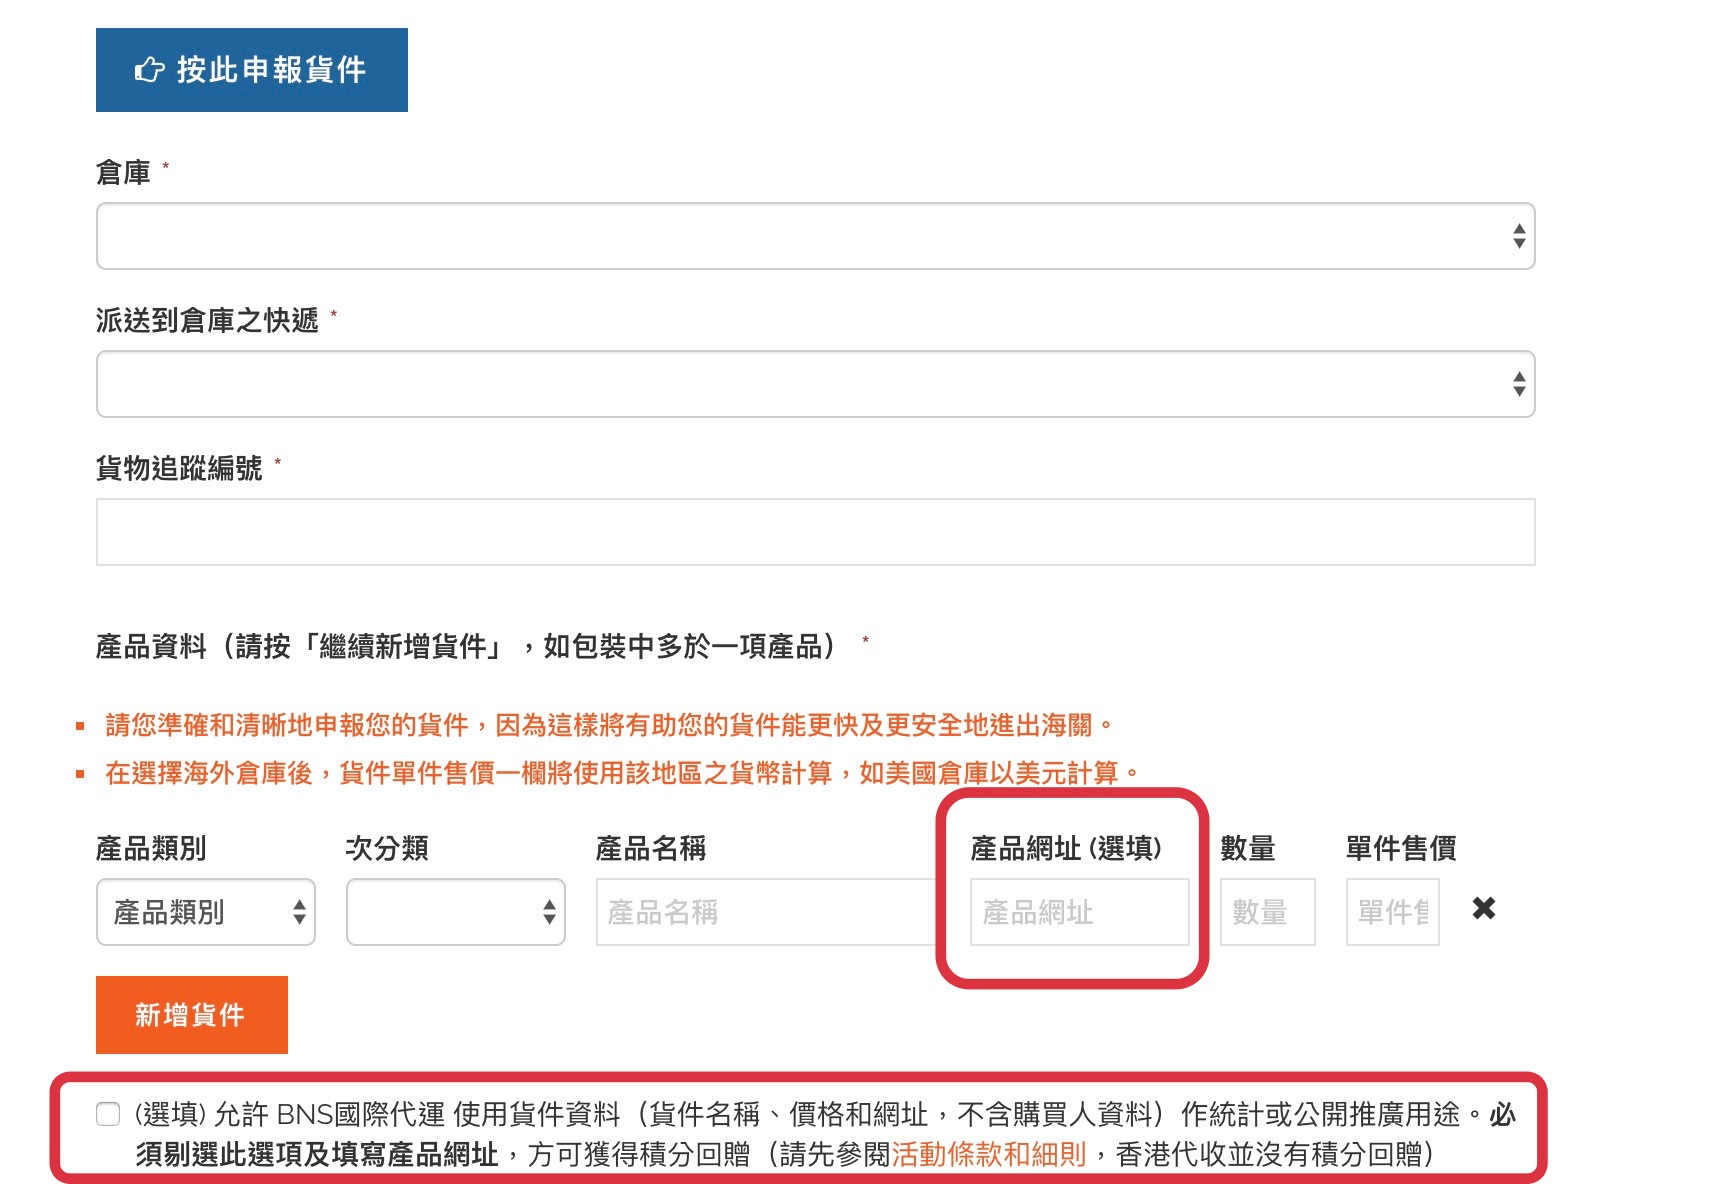1714x1184 pixels.
Task: Click the pointing hand icon on the blue button
Action: pyautogui.click(x=149, y=70)
